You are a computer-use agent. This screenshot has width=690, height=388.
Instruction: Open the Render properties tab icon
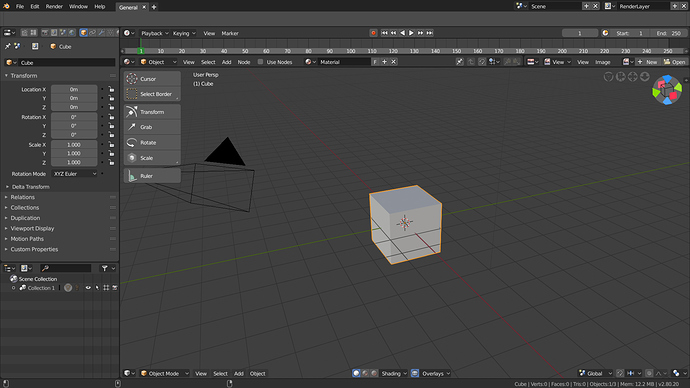pyautogui.click(x=44, y=33)
